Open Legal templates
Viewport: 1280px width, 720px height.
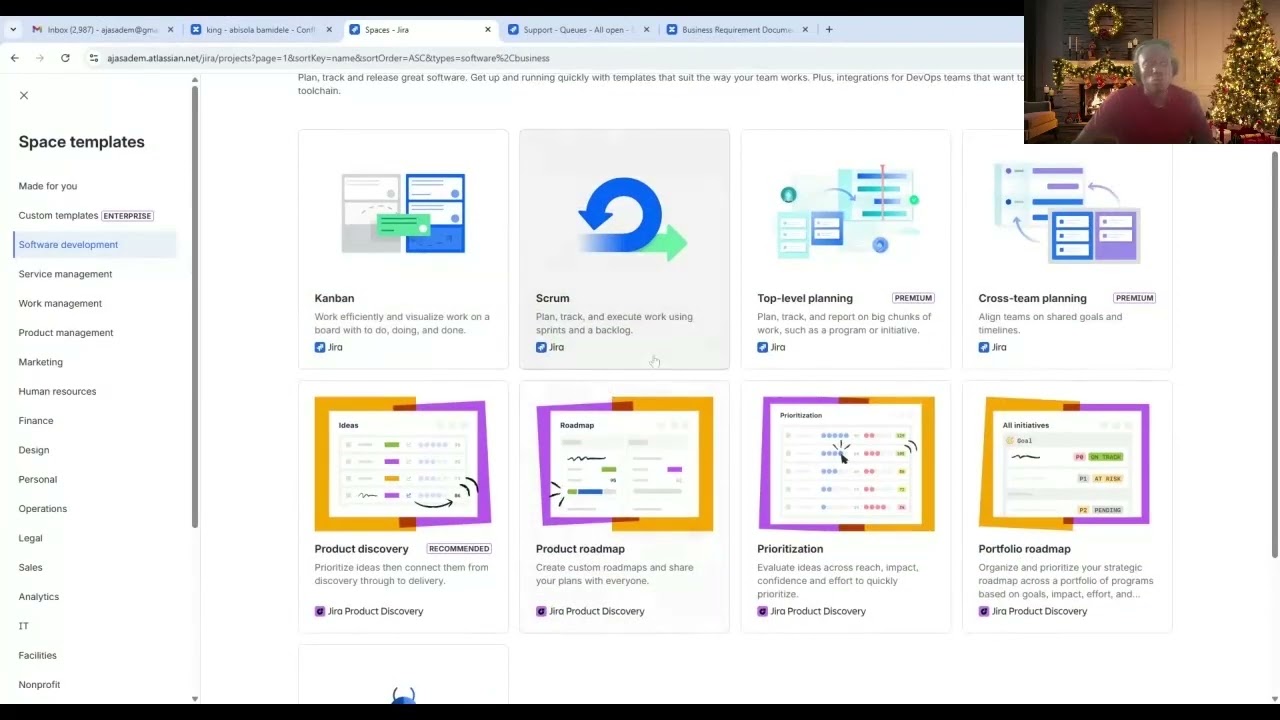30,538
